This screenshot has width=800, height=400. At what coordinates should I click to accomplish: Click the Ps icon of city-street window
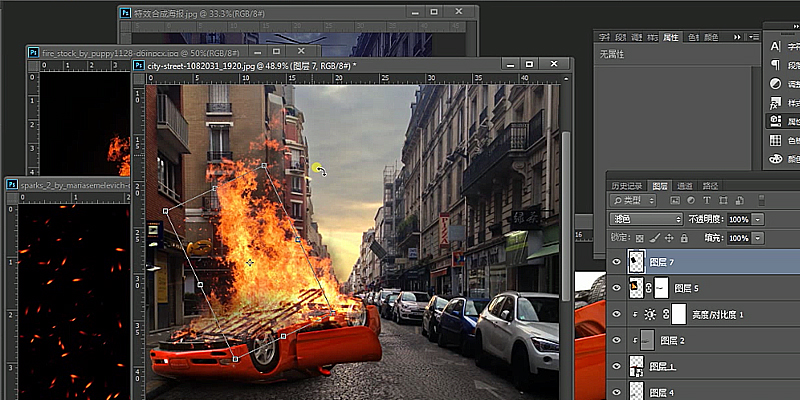(139, 65)
